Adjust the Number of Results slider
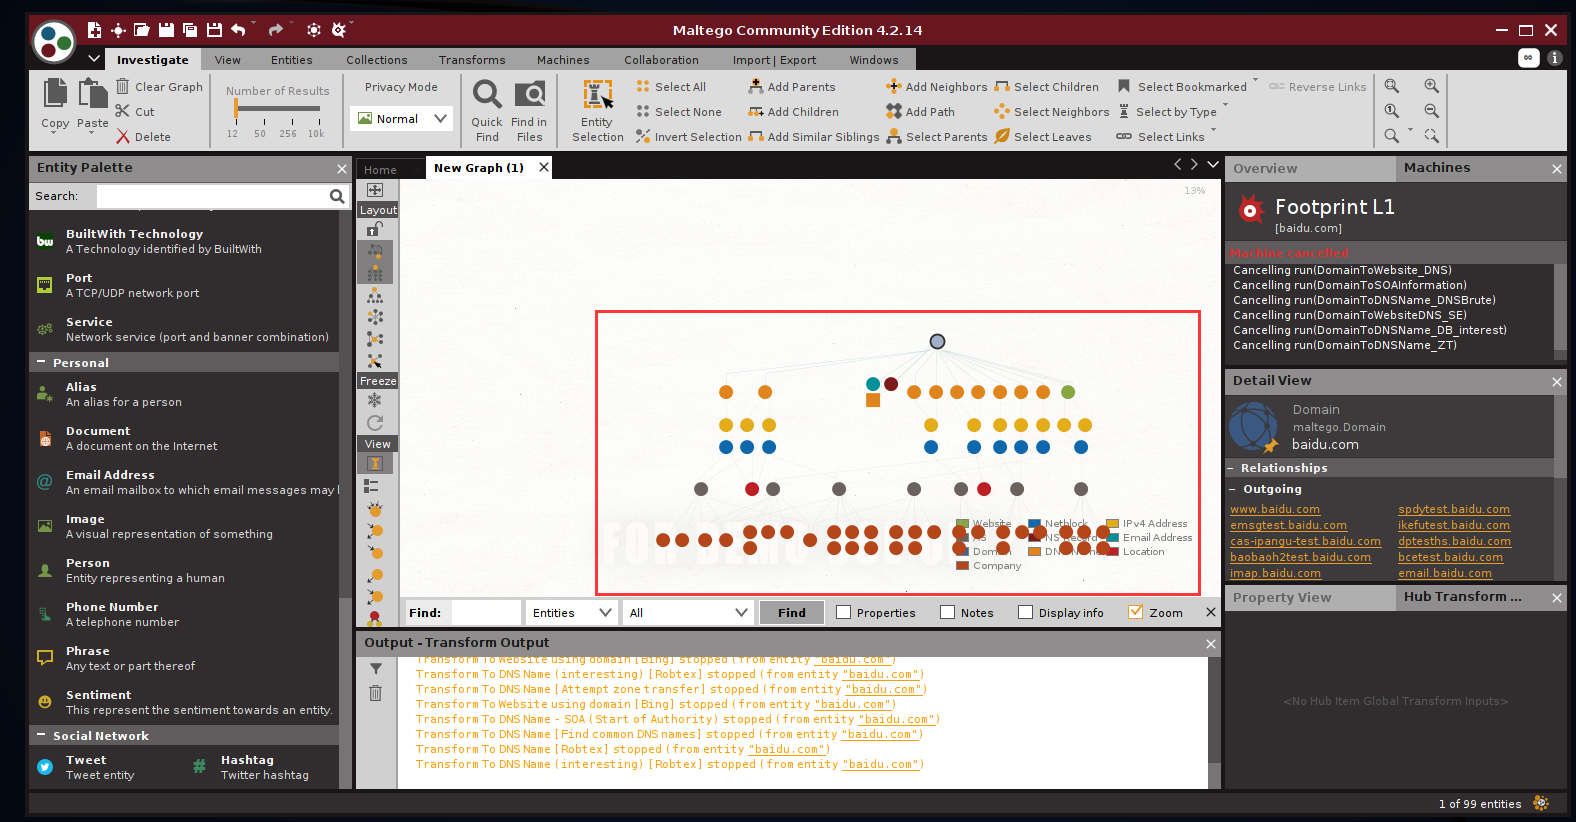1576x822 pixels. (277, 110)
